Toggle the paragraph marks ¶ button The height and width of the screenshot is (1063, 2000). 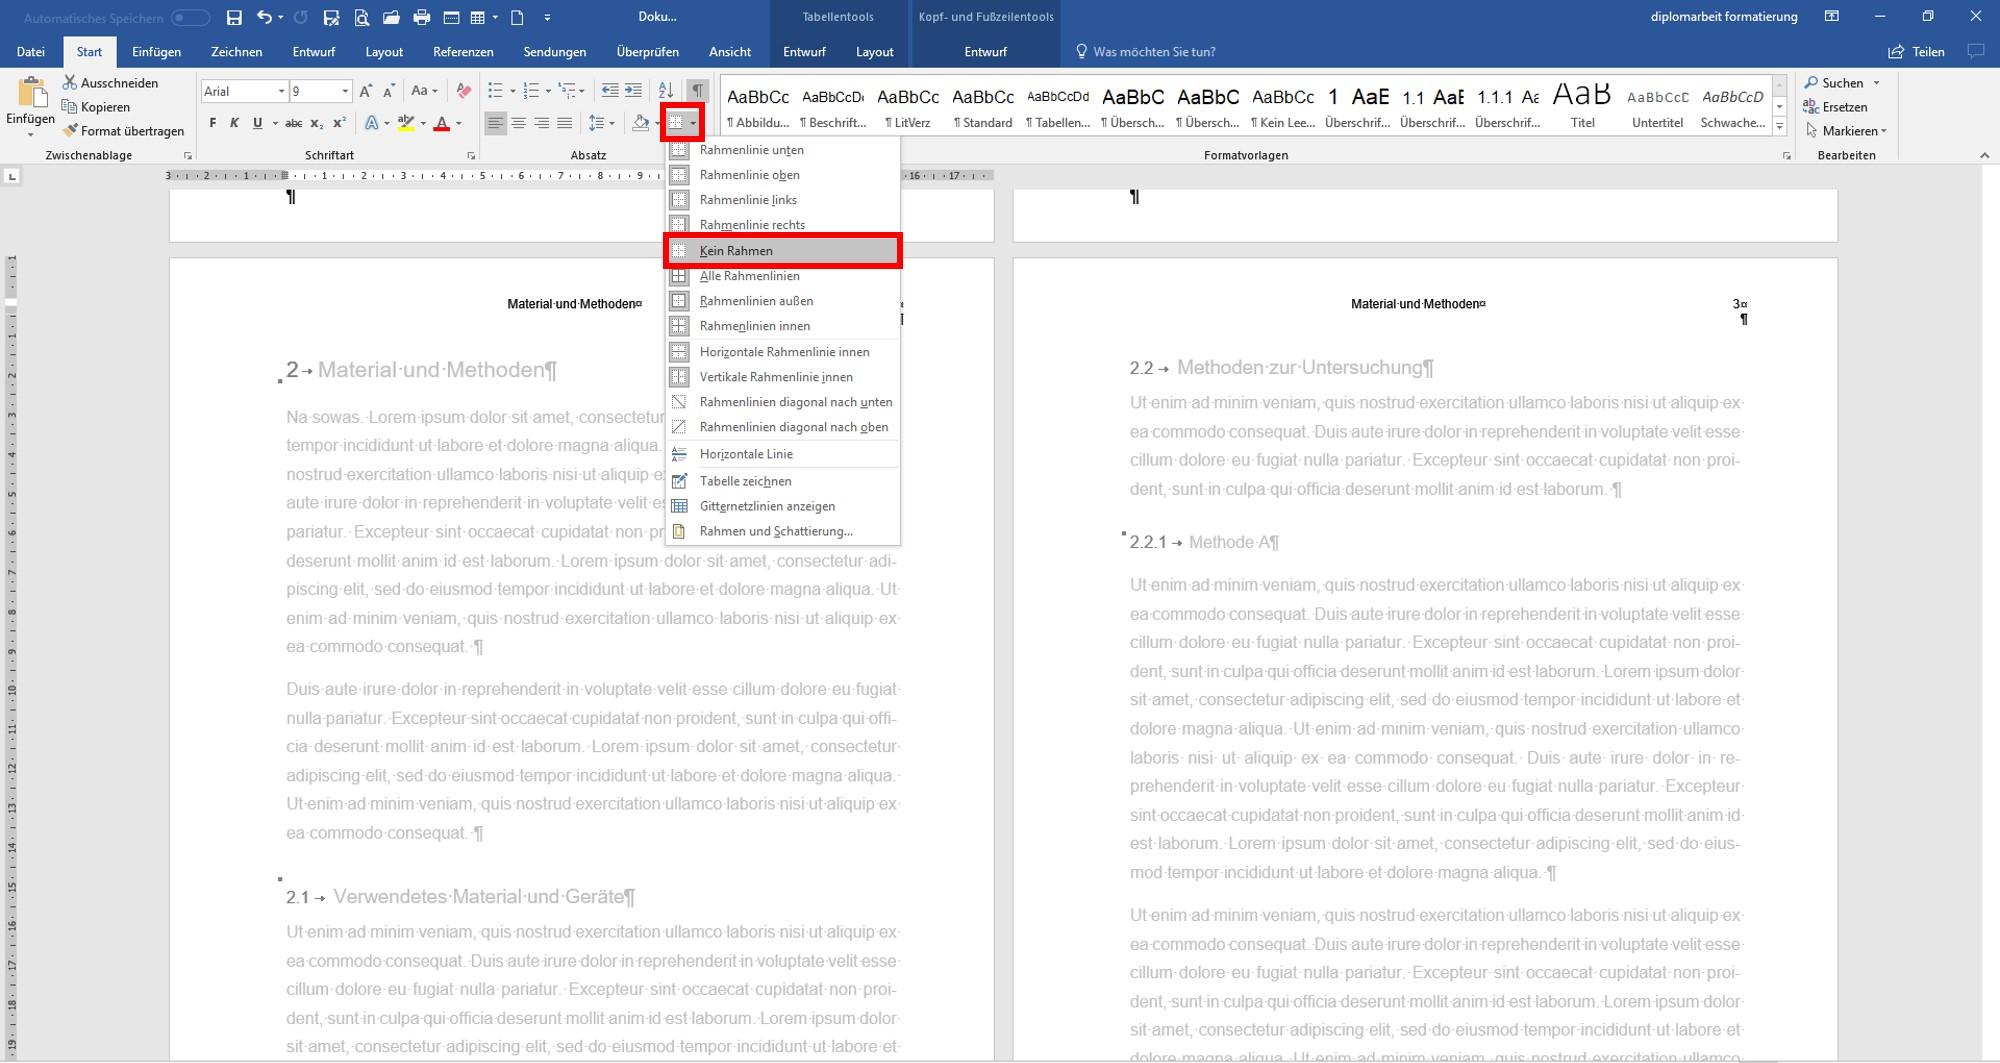tap(698, 91)
